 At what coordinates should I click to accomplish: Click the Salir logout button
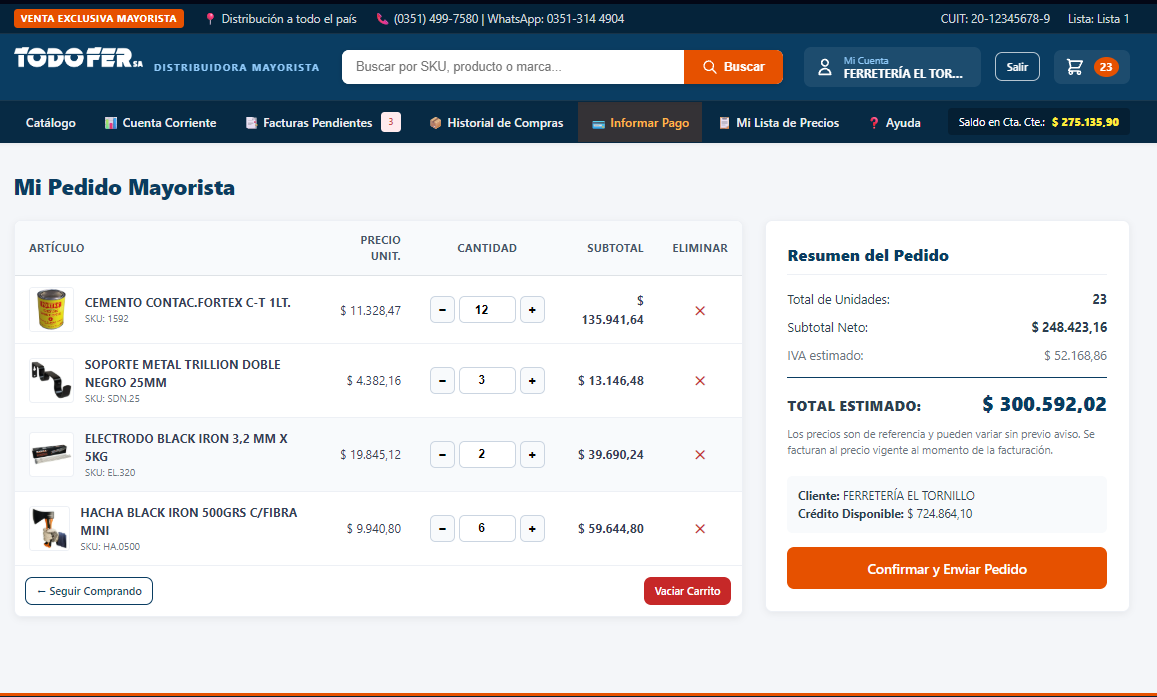[x=1018, y=67]
